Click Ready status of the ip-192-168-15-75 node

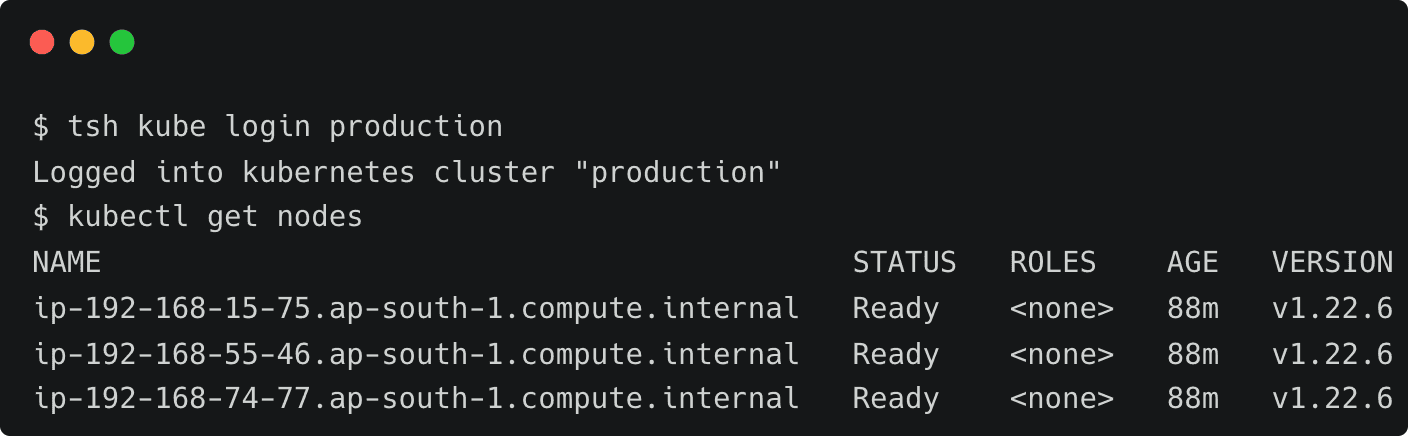coord(895,309)
